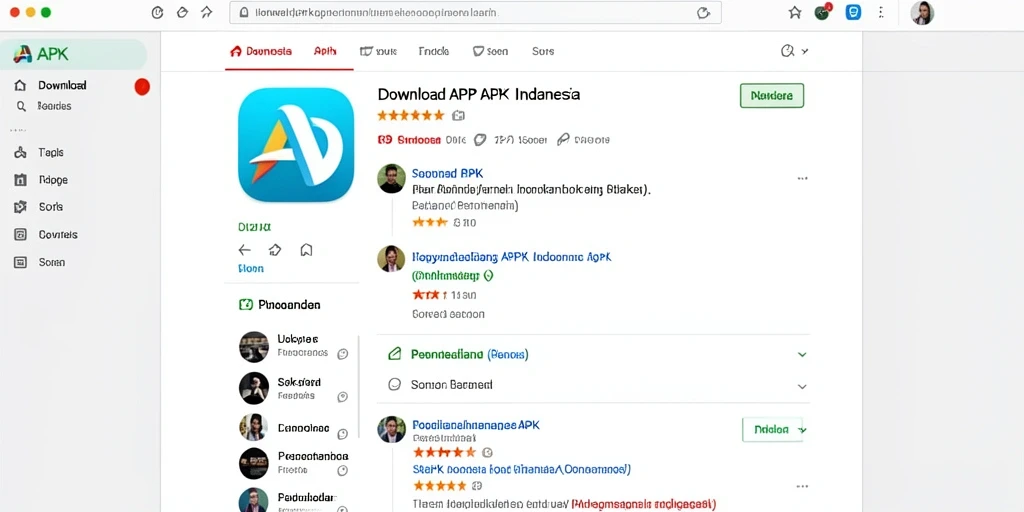
Task: Click the Sorved aaonon text
Action: [x=449, y=314]
